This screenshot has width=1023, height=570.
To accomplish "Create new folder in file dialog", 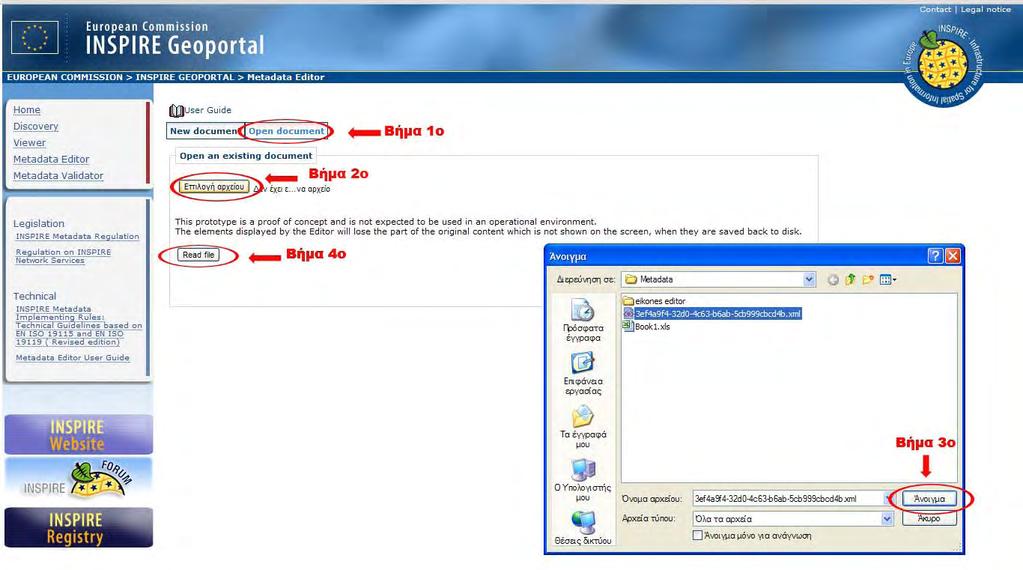I will pyautogui.click(x=868, y=280).
